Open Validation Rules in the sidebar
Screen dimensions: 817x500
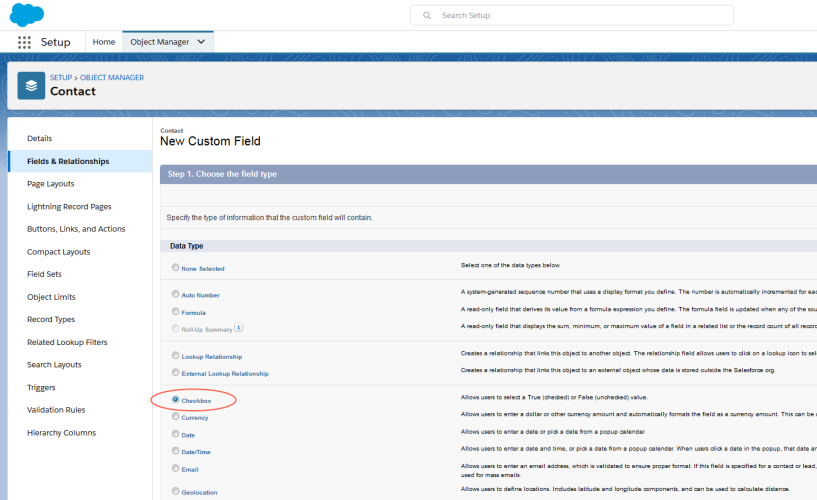tap(56, 410)
